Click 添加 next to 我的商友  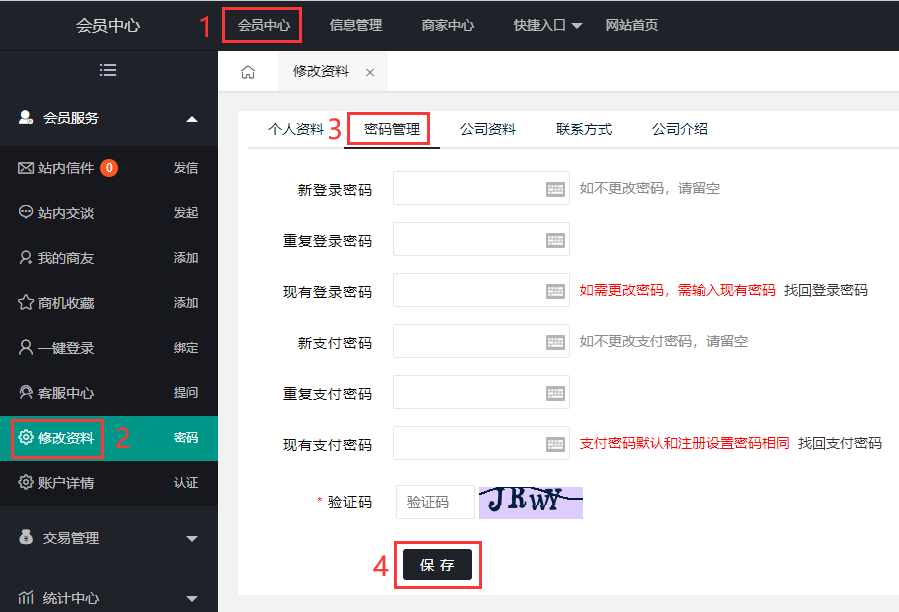[x=186, y=258]
